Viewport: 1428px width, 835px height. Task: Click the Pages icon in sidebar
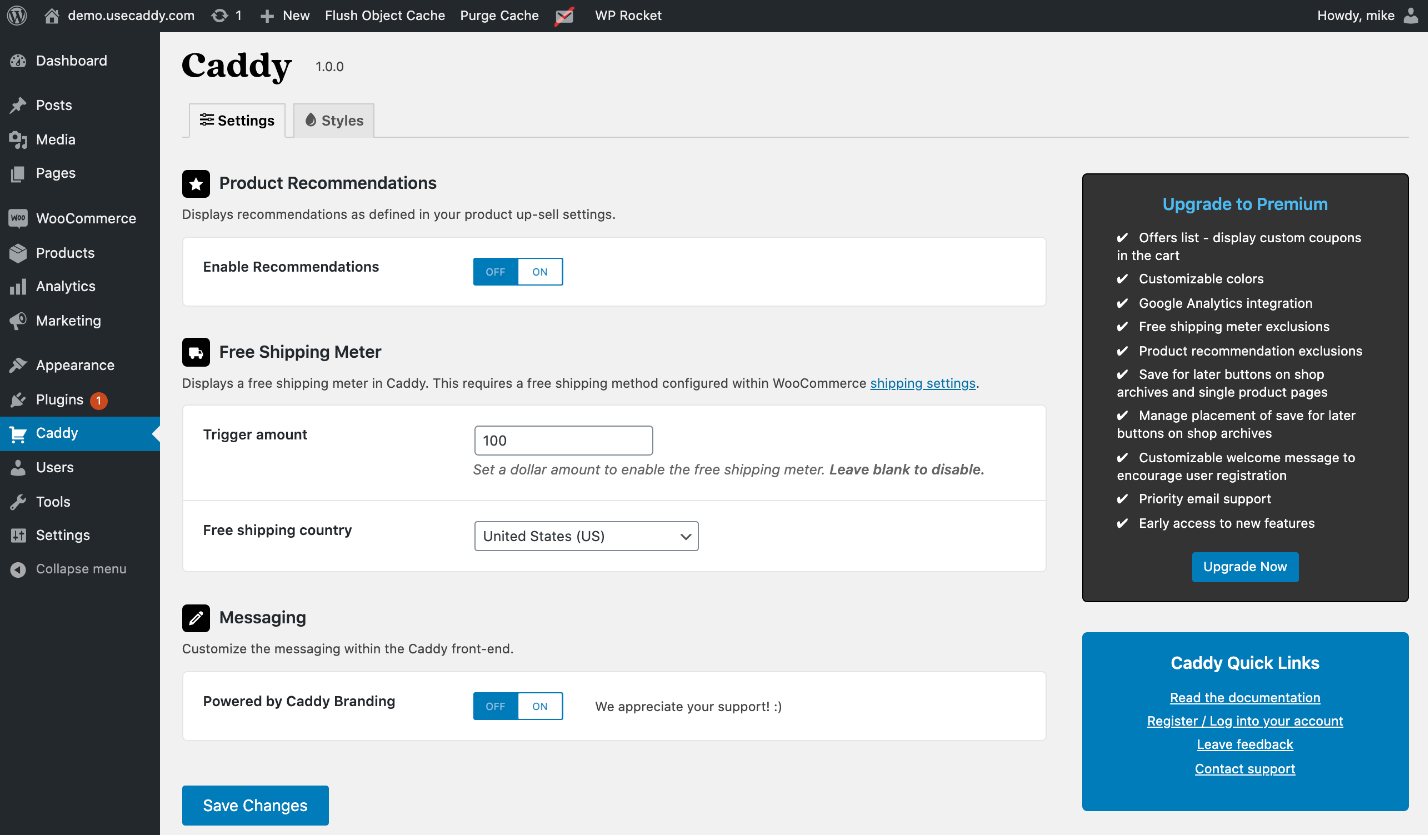point(18,174)
